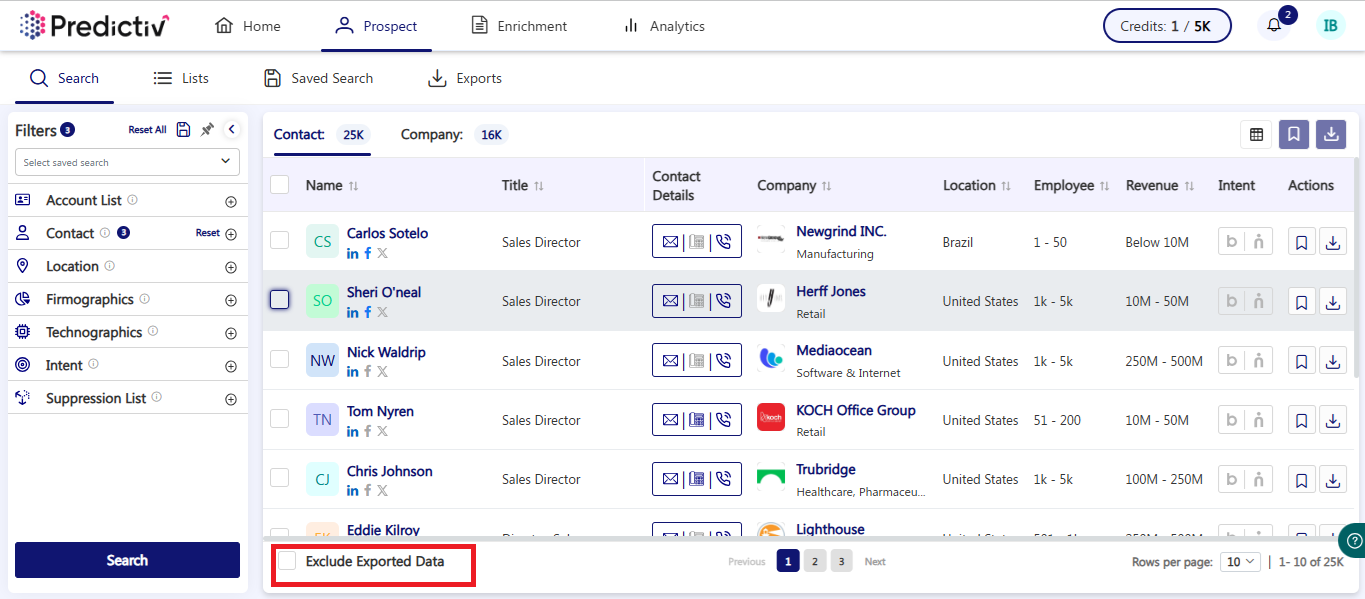Reveal Nick Waldrip's email icon
The image size is (1365, 599).
pyautogui.click(x=670, y=361)
